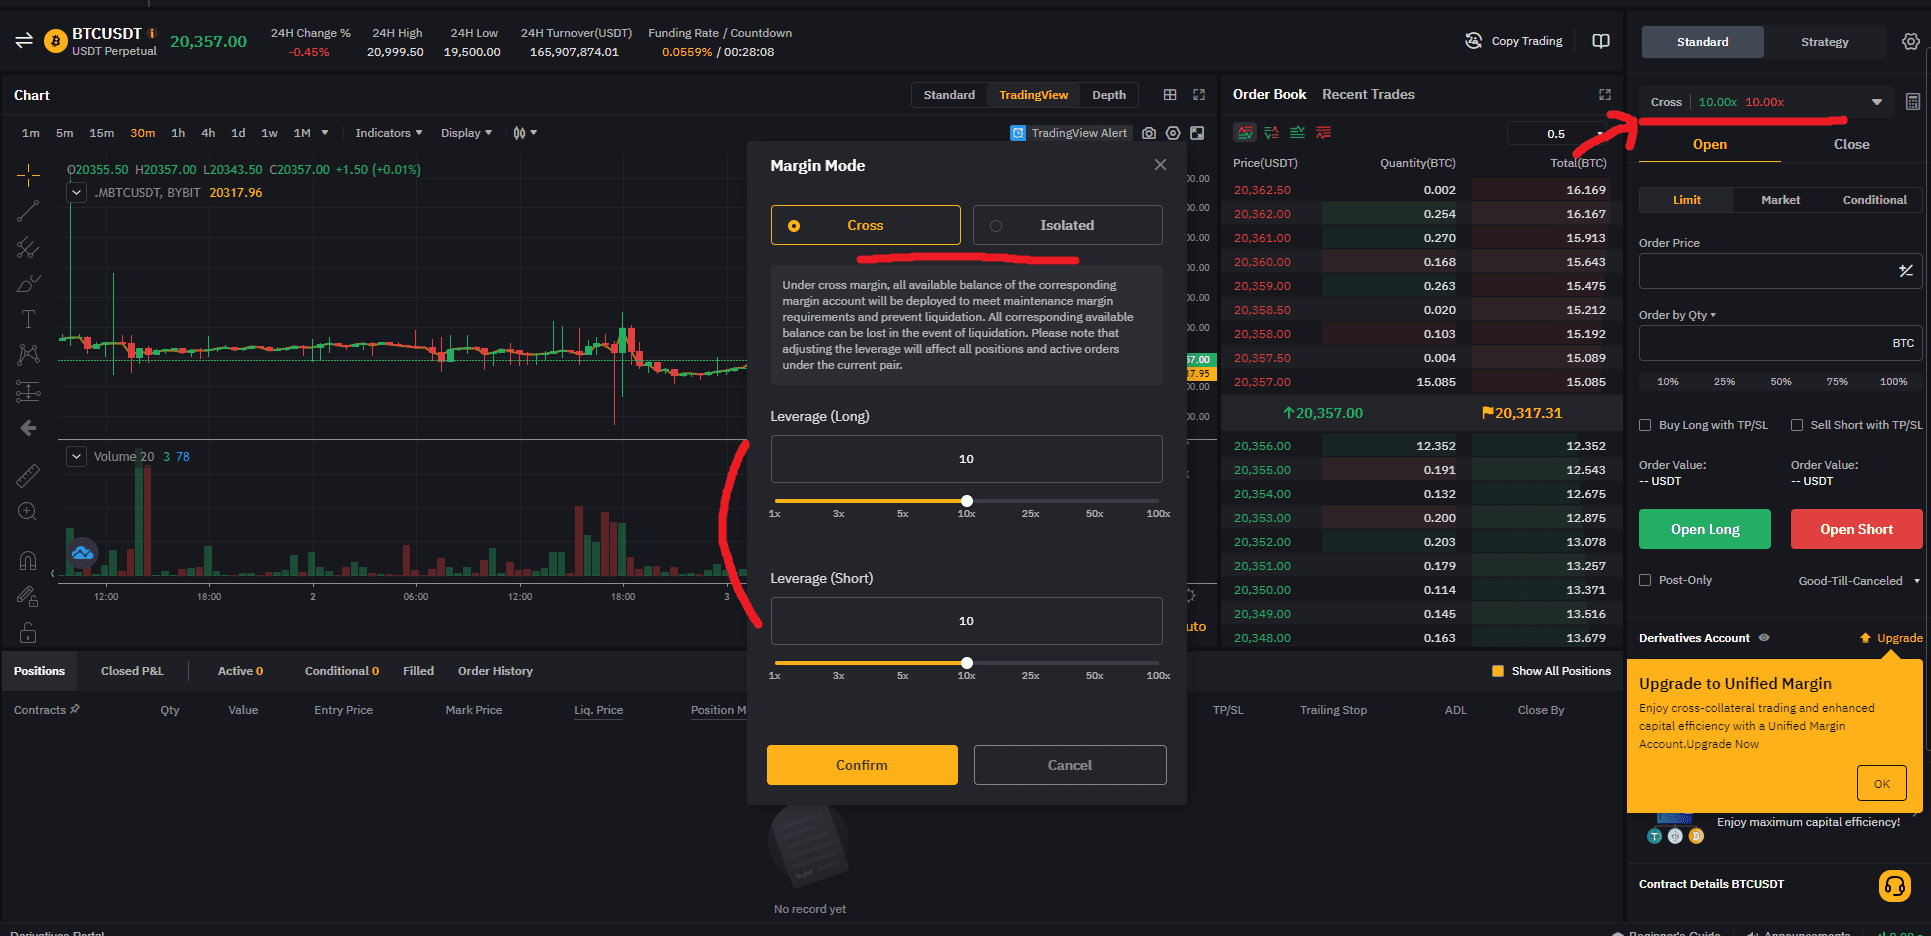The width and height of the screenshot is (1931, 936).
Task: Open customer support headset icon
Action: click(1894, 885)
